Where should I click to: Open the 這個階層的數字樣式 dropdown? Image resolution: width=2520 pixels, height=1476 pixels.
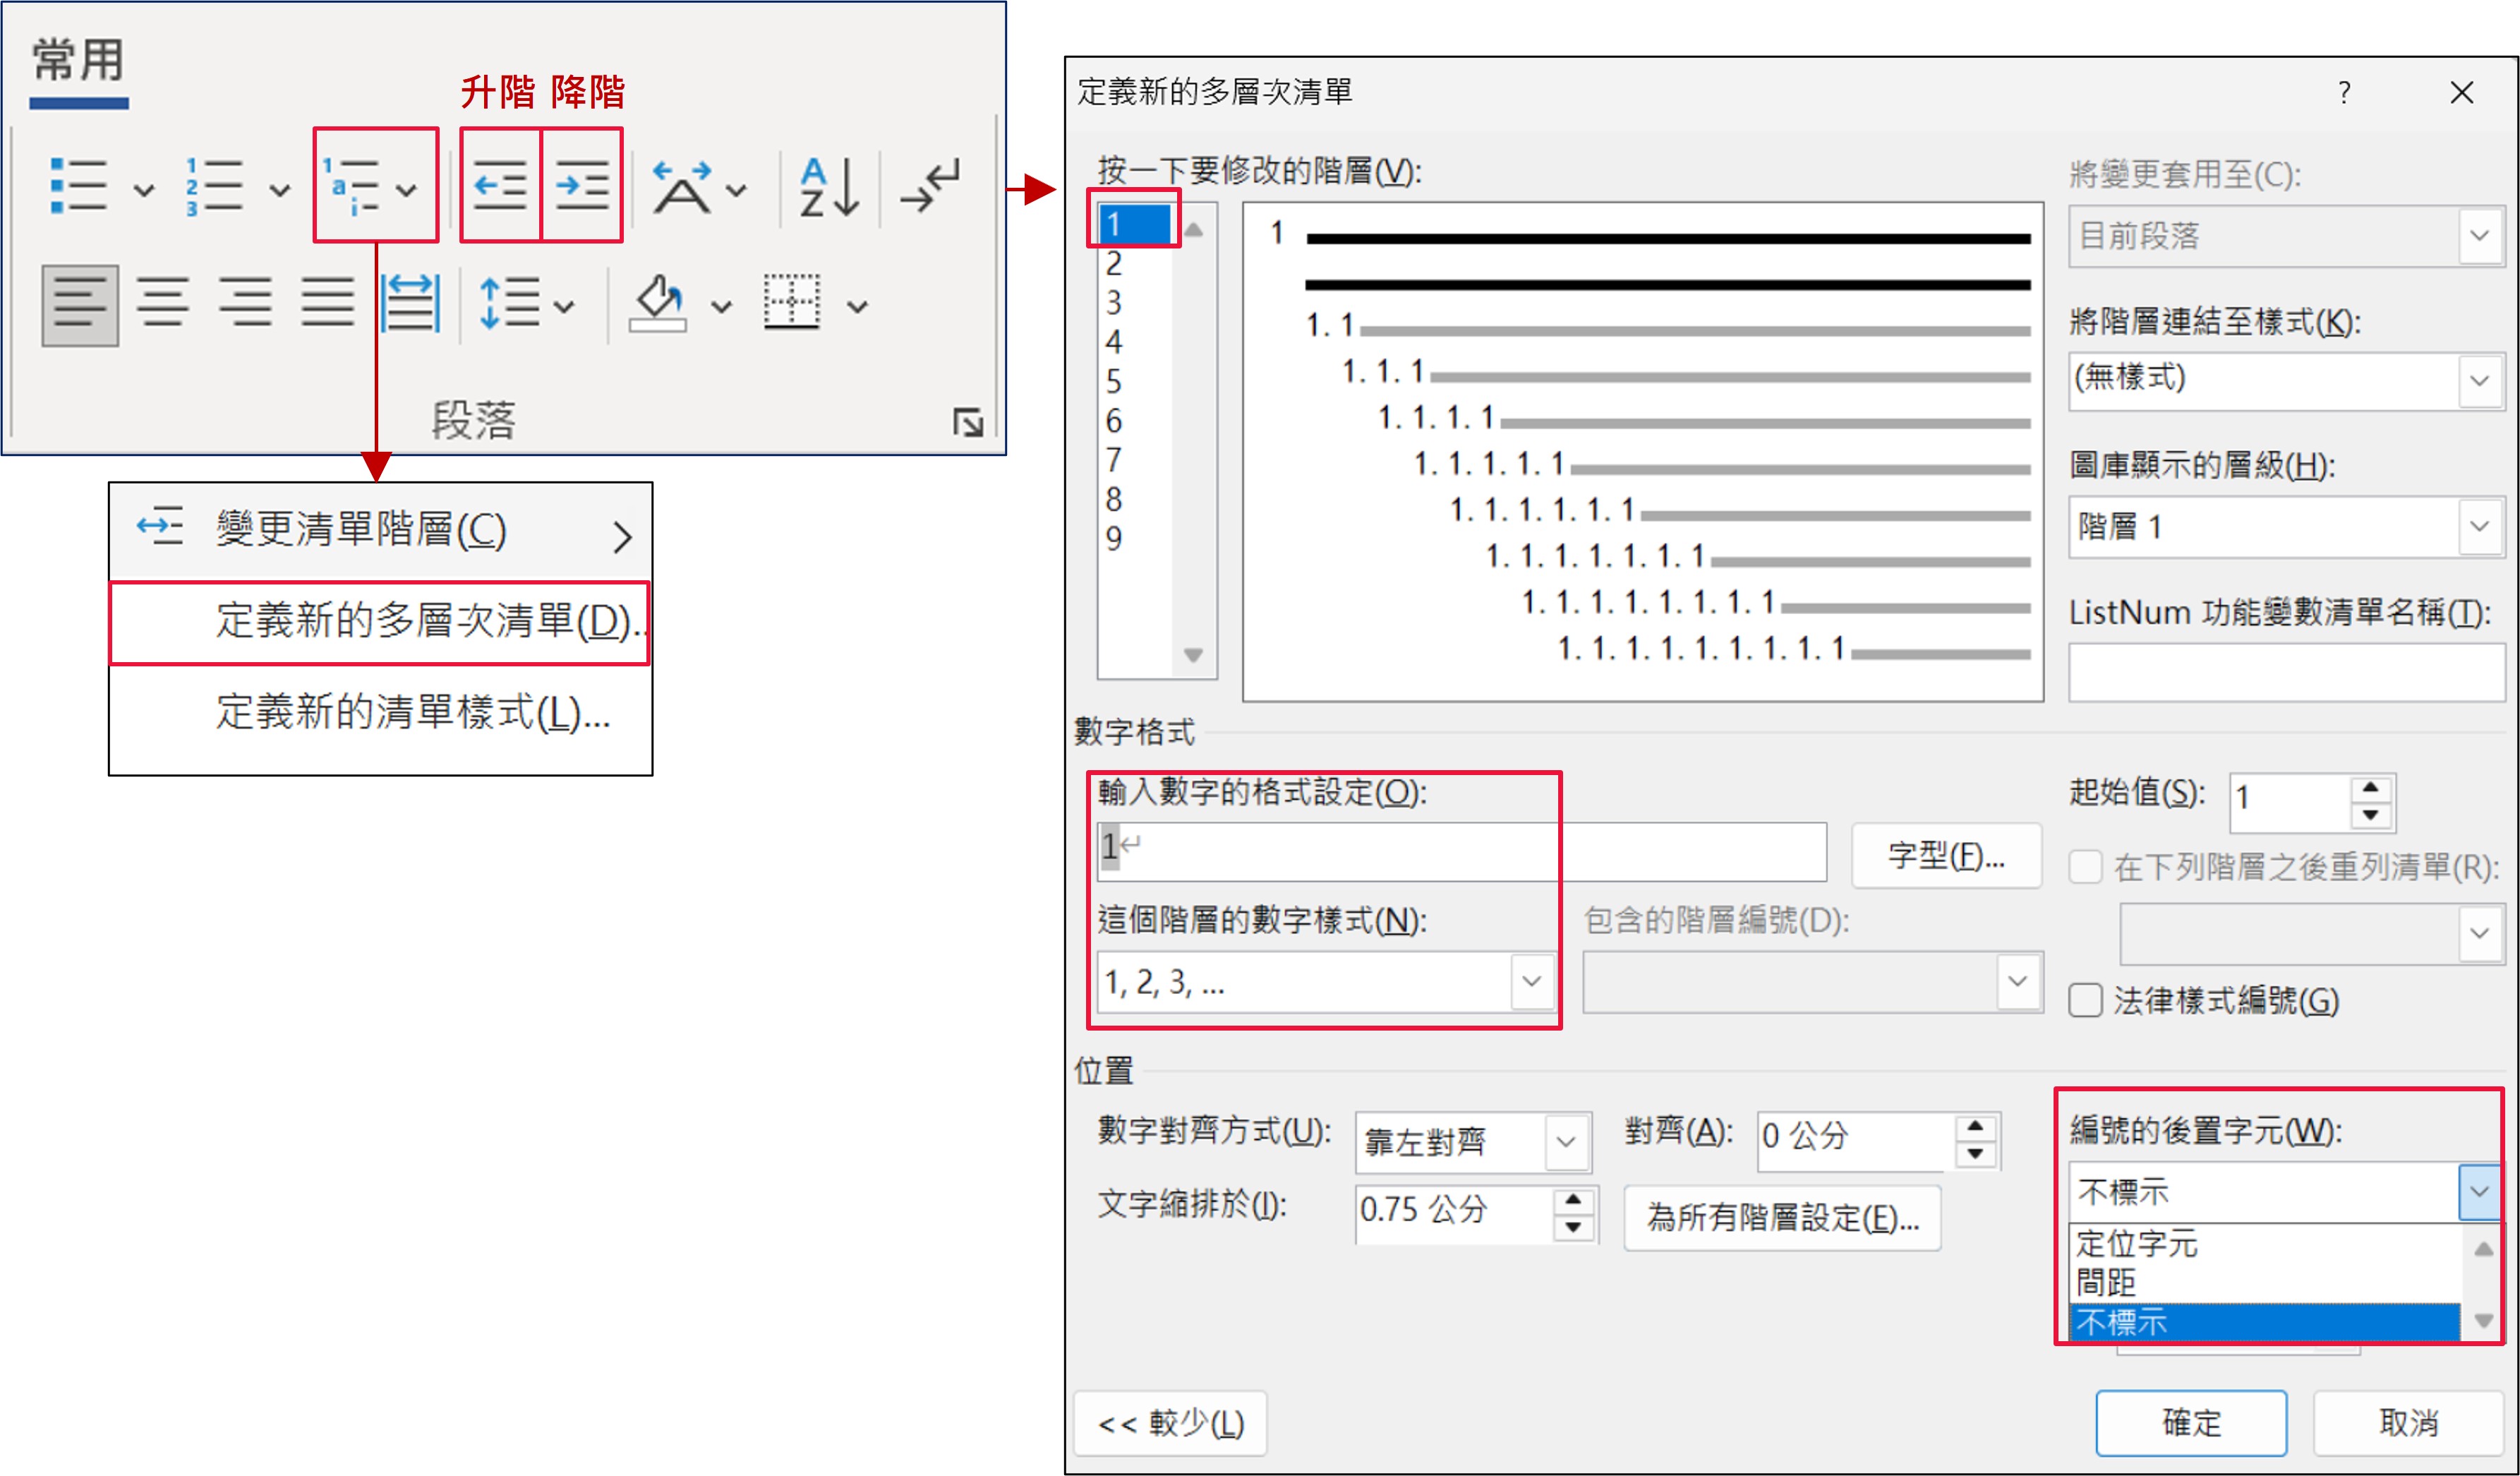(1531, 981)
